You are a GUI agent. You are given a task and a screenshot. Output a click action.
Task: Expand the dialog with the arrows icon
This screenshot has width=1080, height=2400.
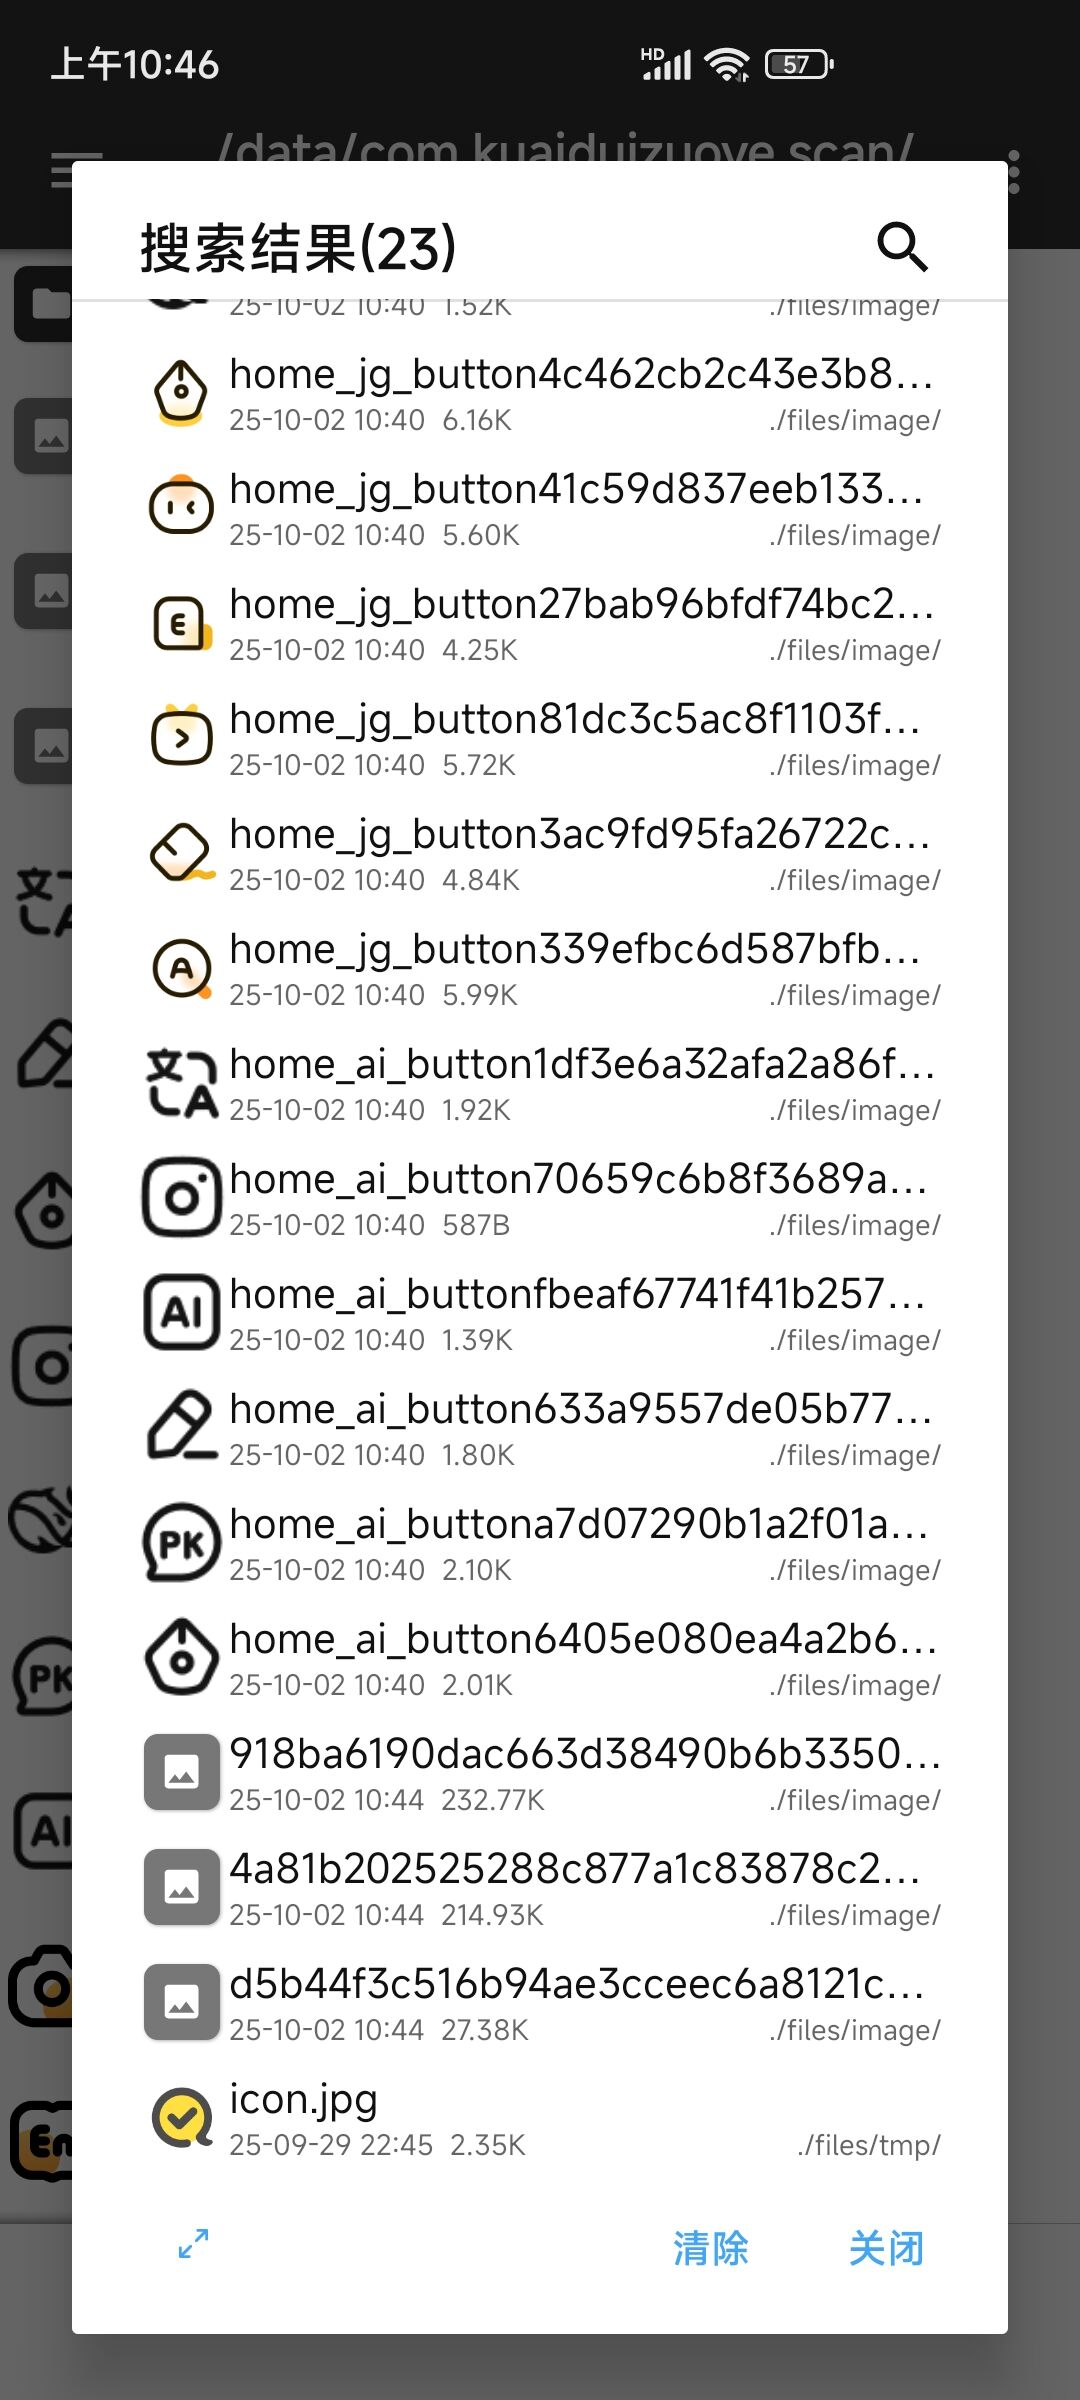pyautogui.click(x=193, y=2243)
